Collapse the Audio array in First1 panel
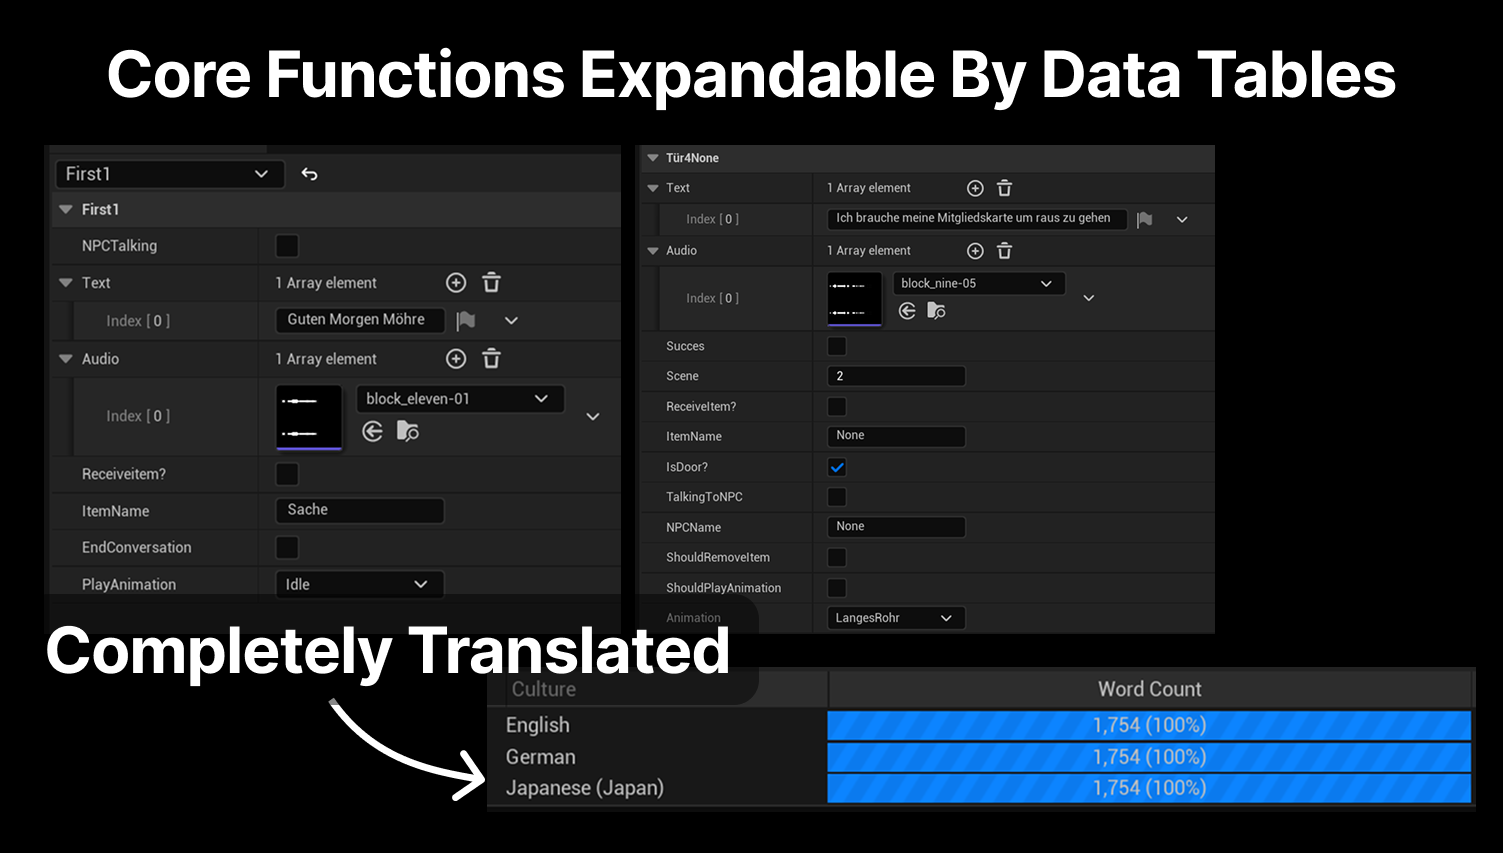1503x853 pixels. [x=66, y=359]
